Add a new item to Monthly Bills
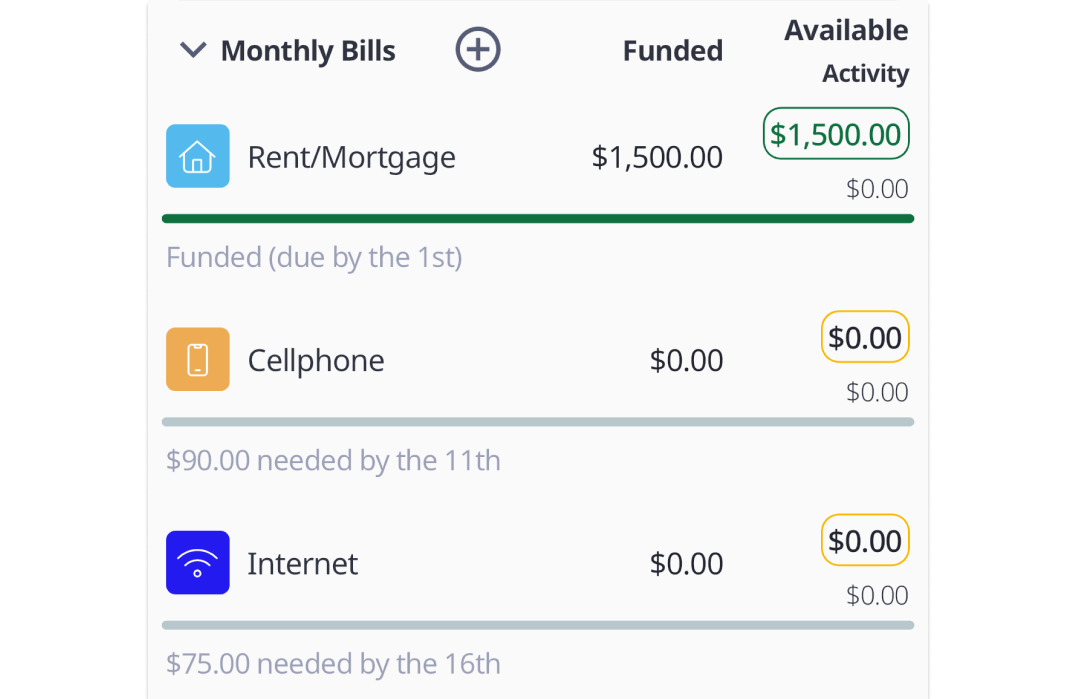 pos(478,50)
